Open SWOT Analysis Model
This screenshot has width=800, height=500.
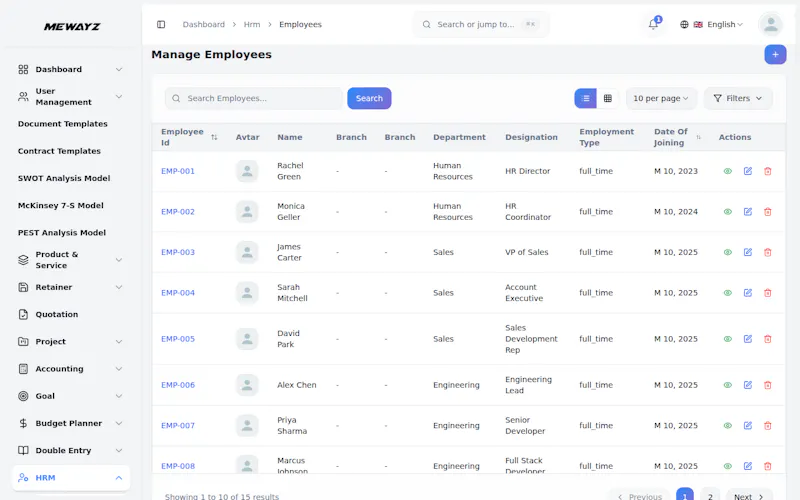64,179
